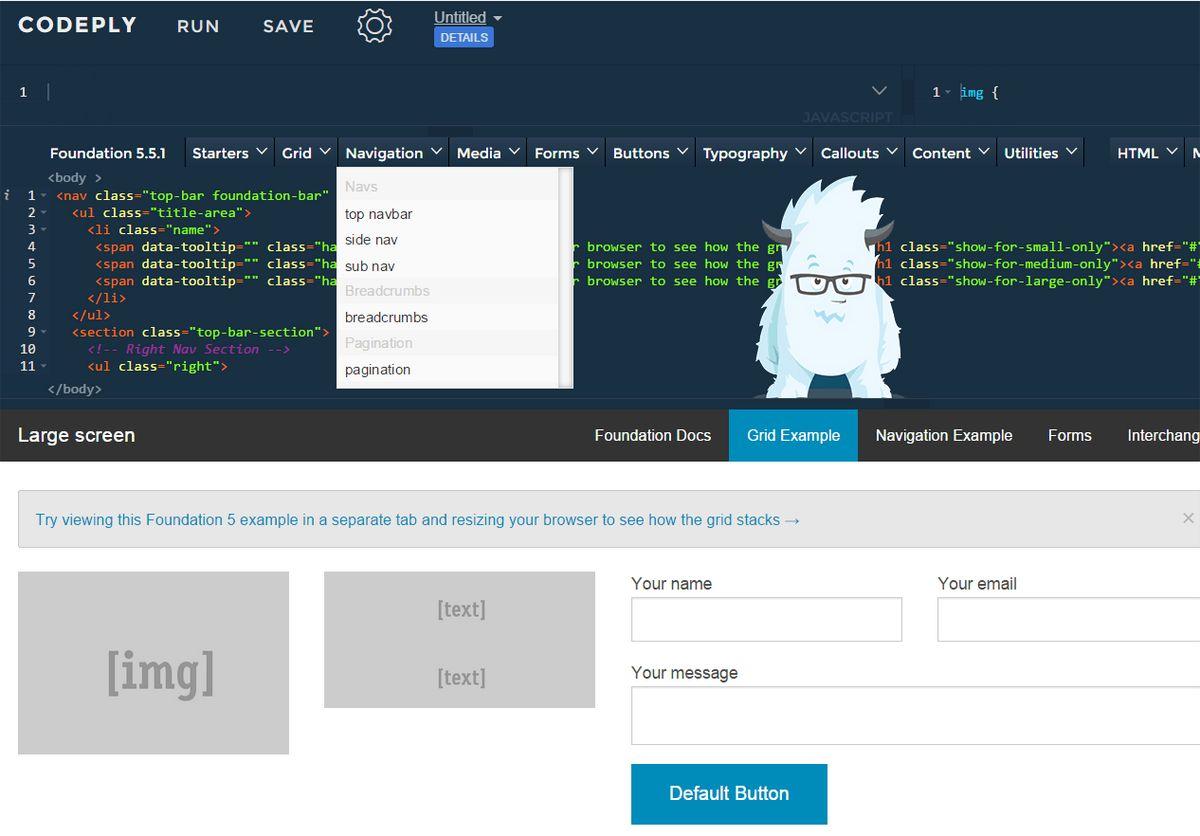Fold code at line 11 arrow
Image resolution: width=1200 pixels, height=836 pixels.
coord(44,367)
